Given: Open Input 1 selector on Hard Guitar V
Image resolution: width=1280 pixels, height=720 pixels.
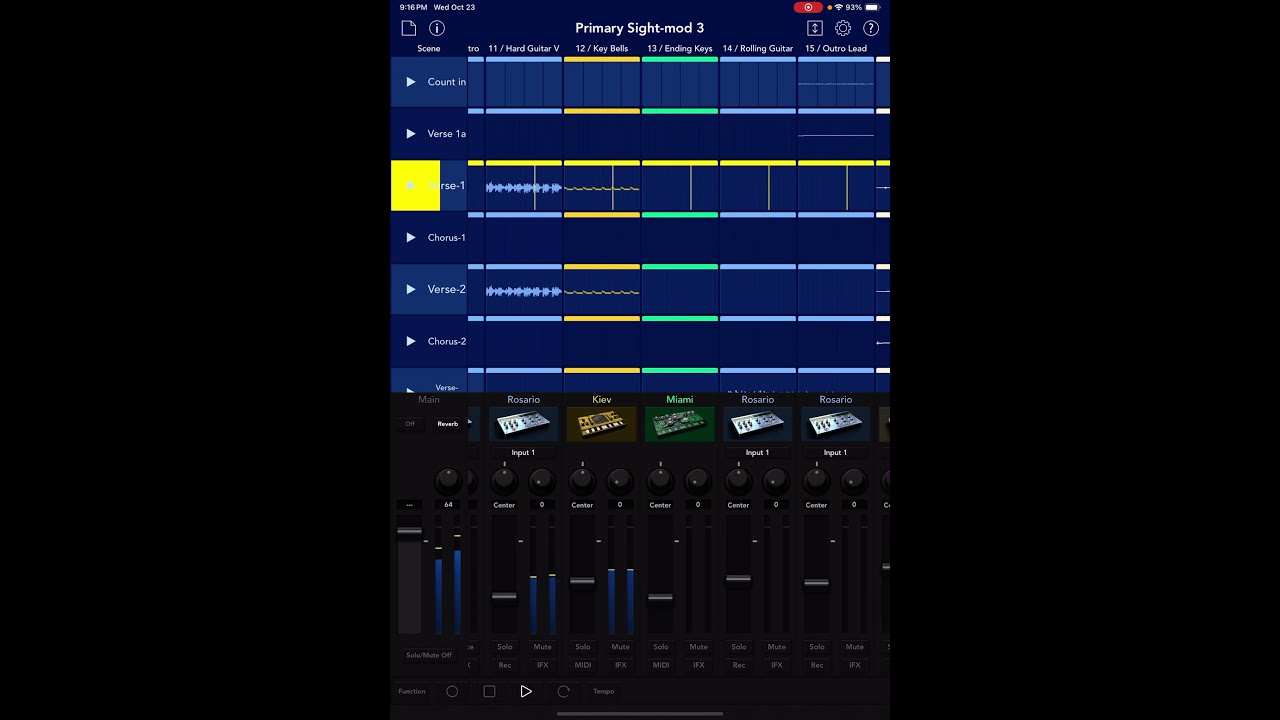Looking at the screenshot, I should pyautogui.click(x=523, y=453).
